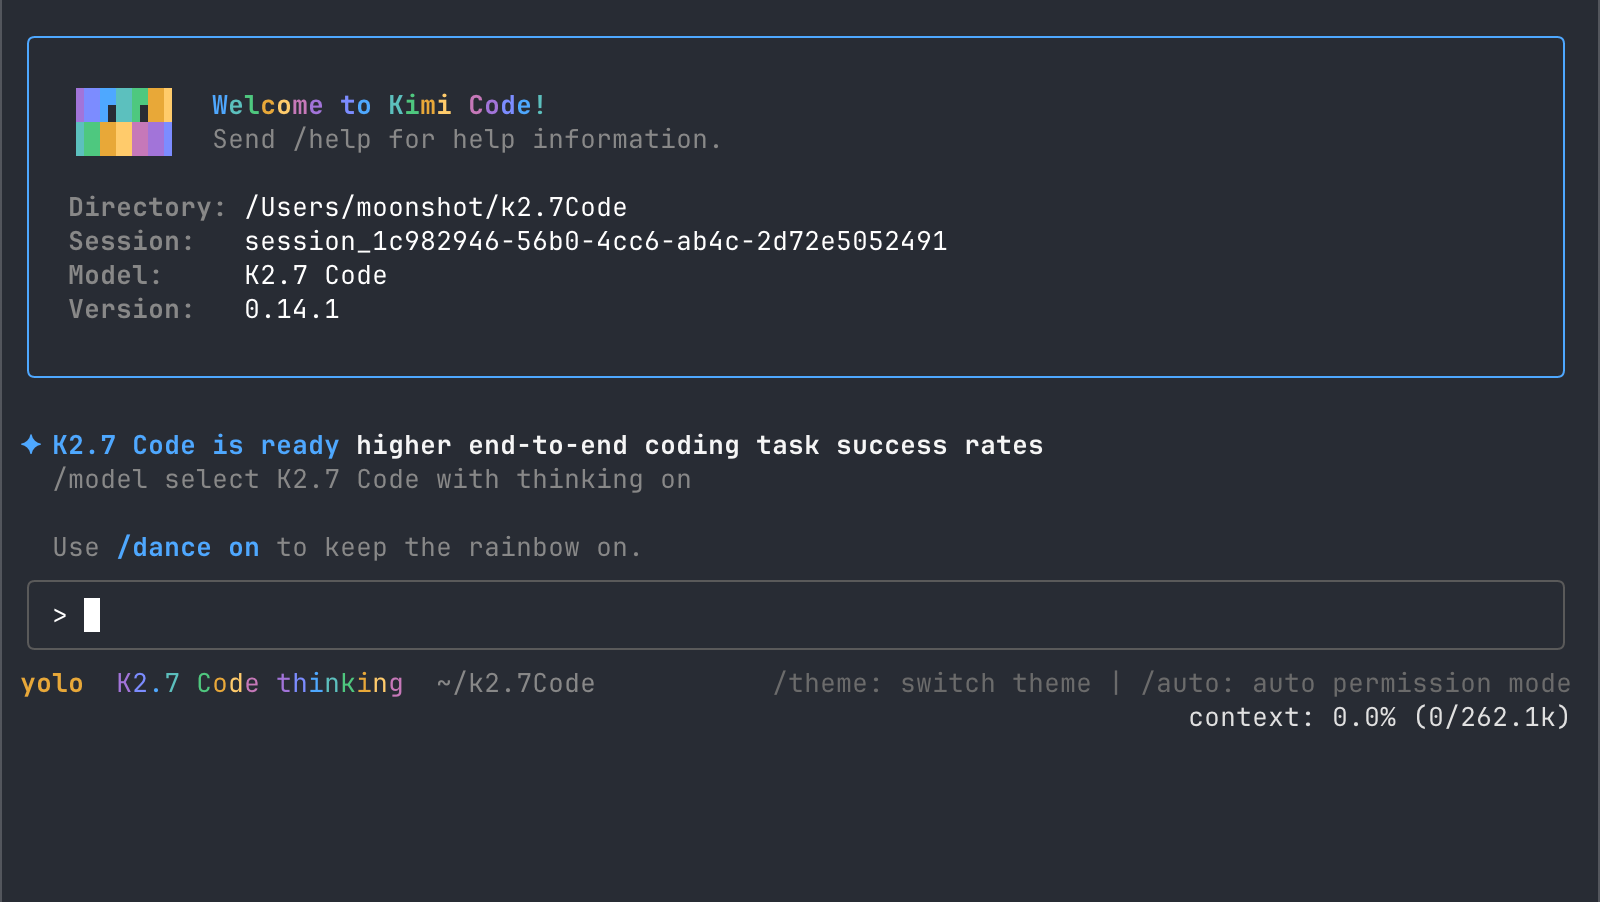Click the ~/k2.7Code path in status bar
This screenshot has width=1600, height=902.
516,683
